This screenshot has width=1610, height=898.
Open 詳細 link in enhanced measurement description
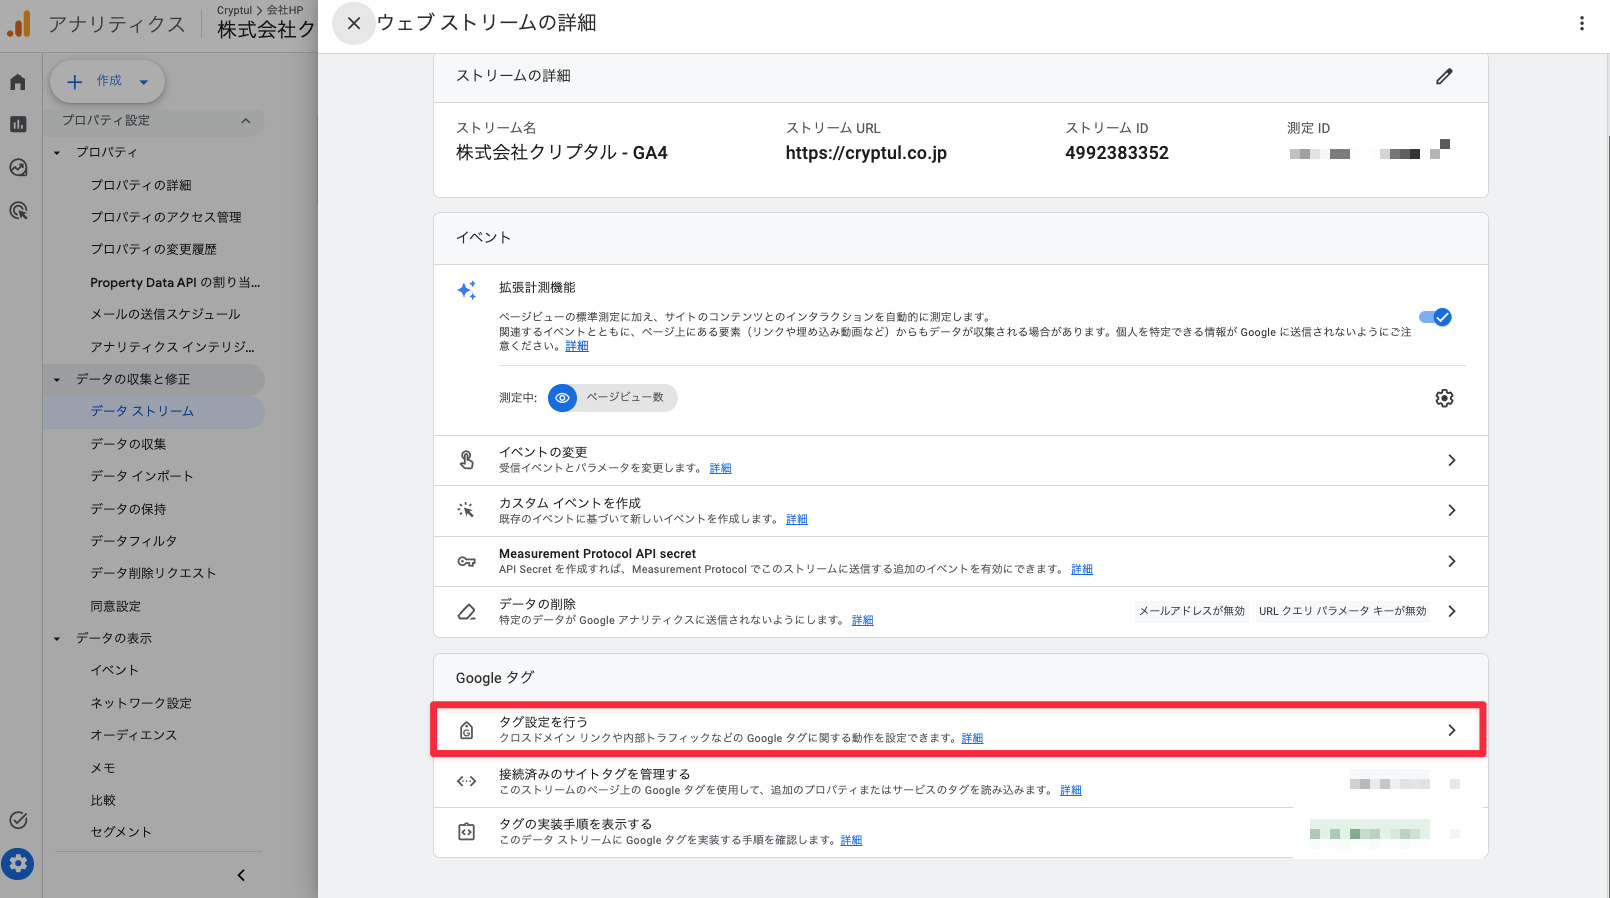(577, 346)
